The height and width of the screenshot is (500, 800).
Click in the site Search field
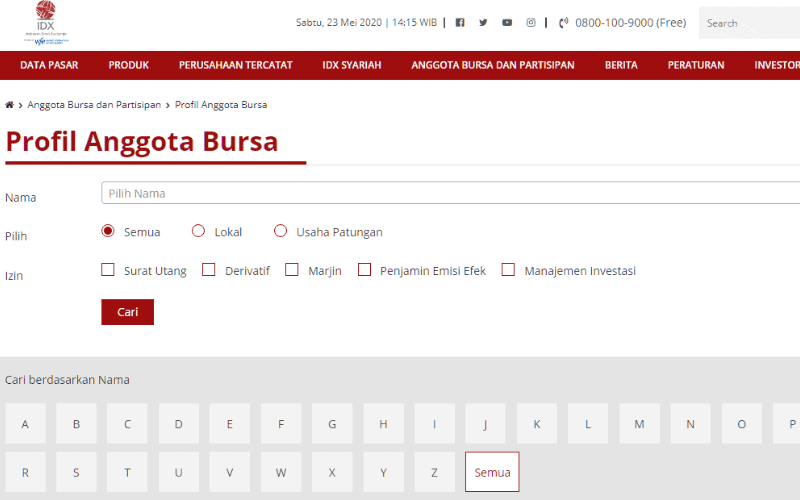point(749,23)
